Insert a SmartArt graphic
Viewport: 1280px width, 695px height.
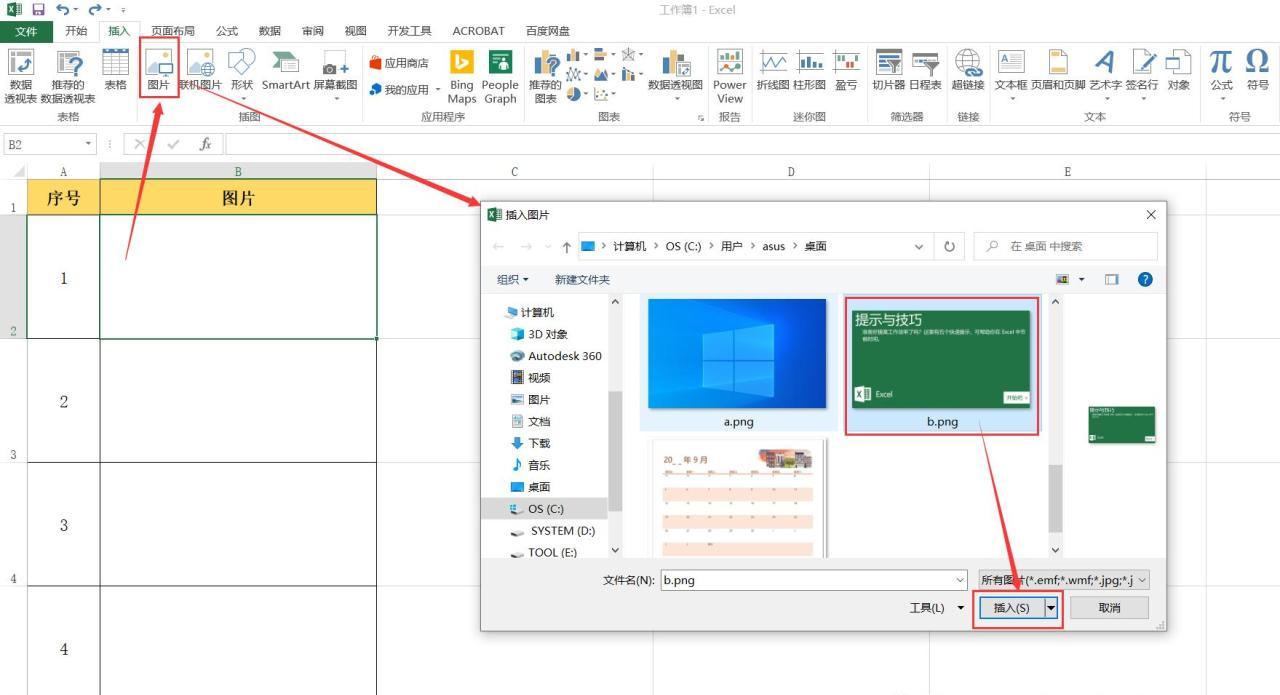click(285, 70)
